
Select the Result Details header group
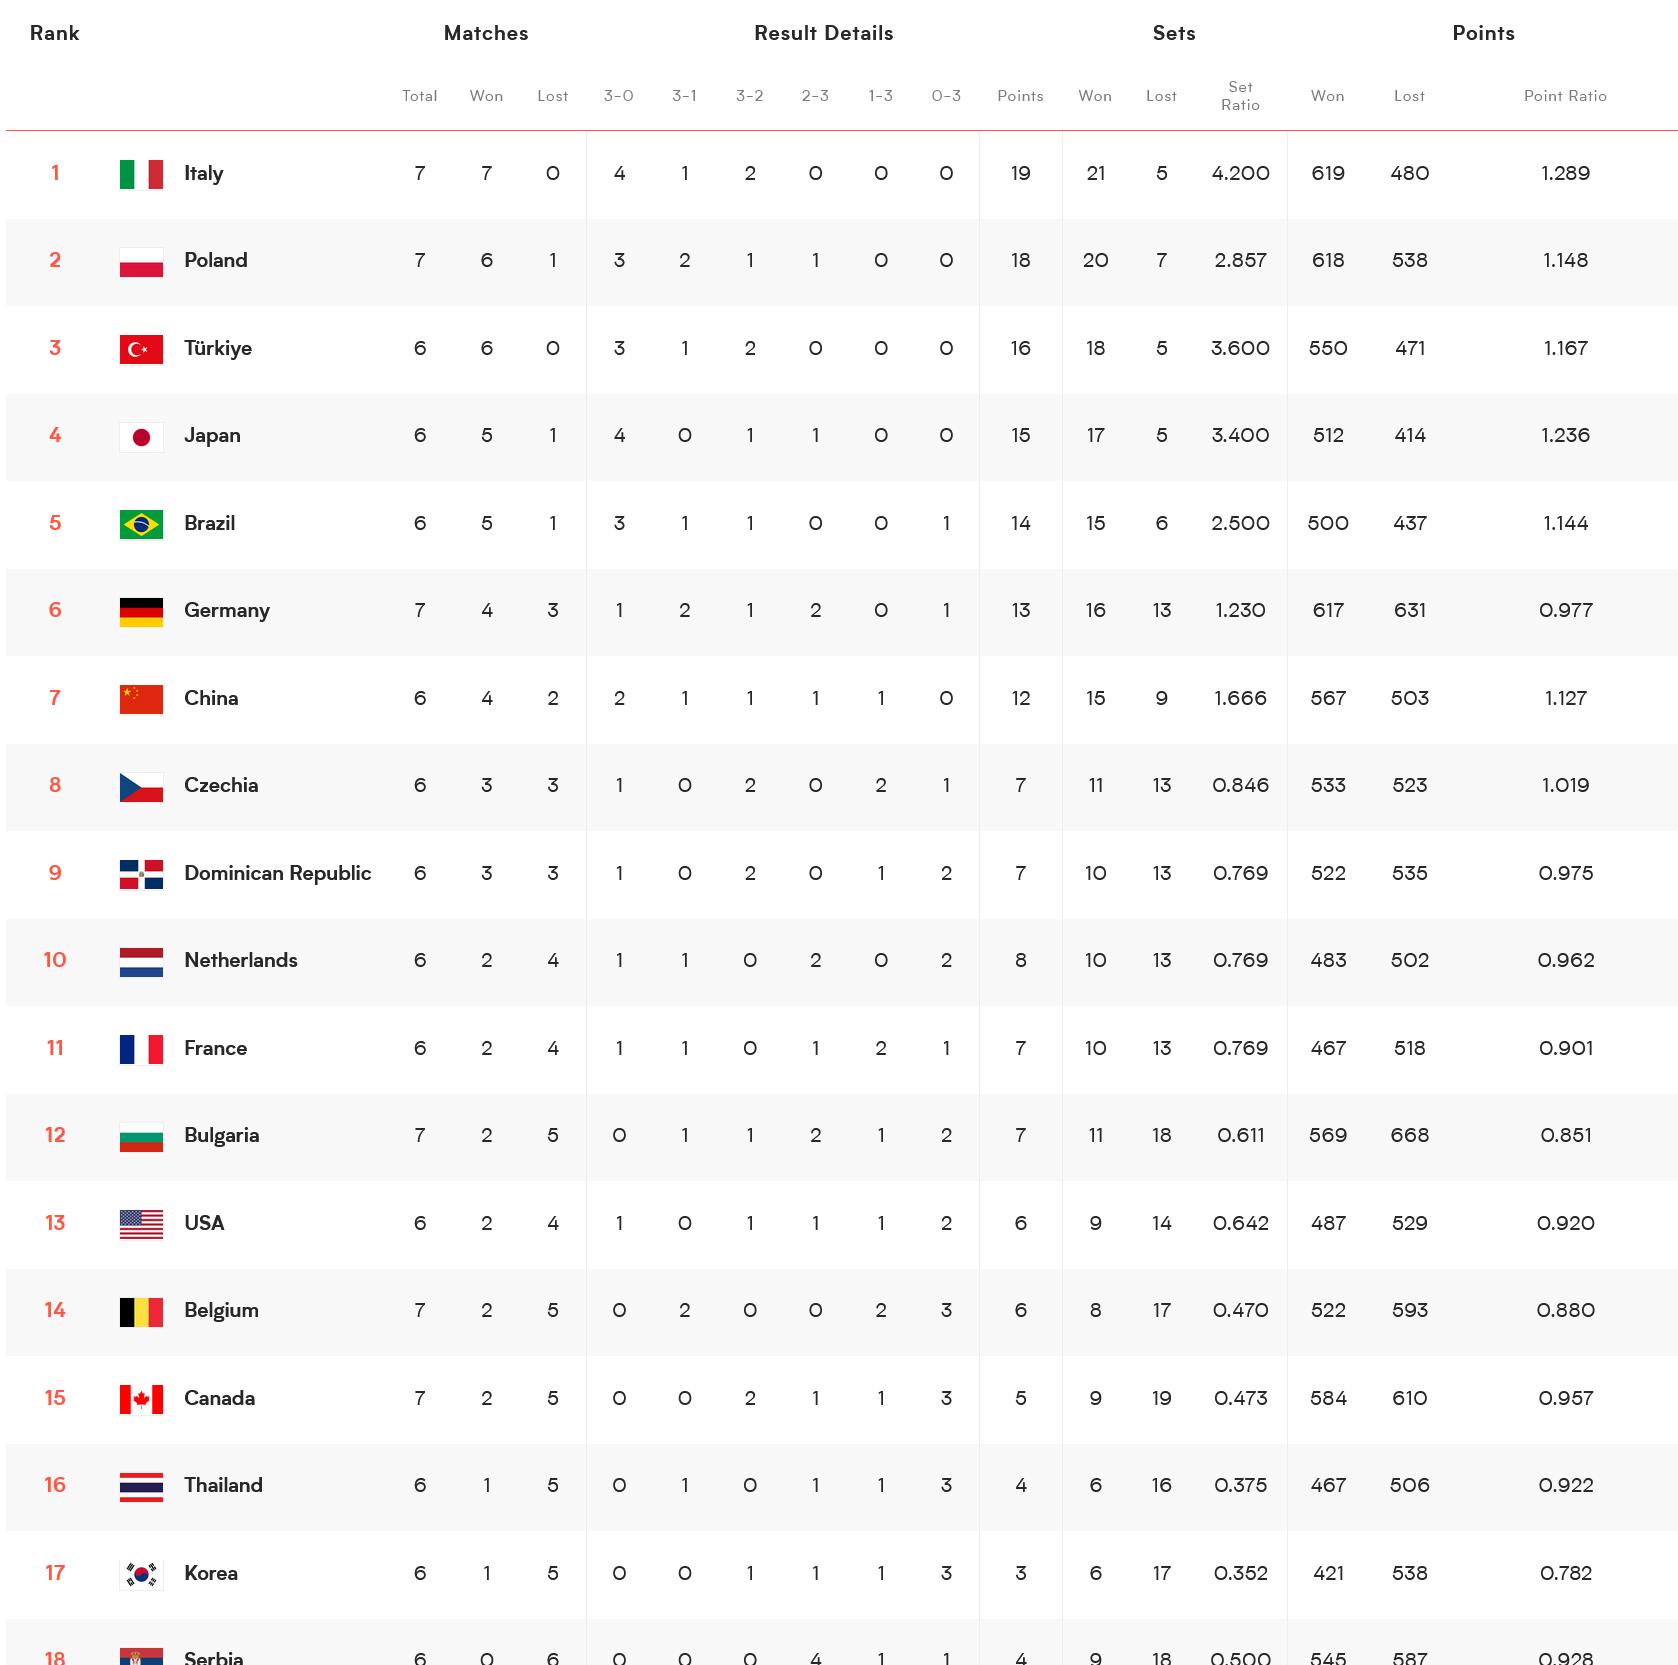coord(823,33)
